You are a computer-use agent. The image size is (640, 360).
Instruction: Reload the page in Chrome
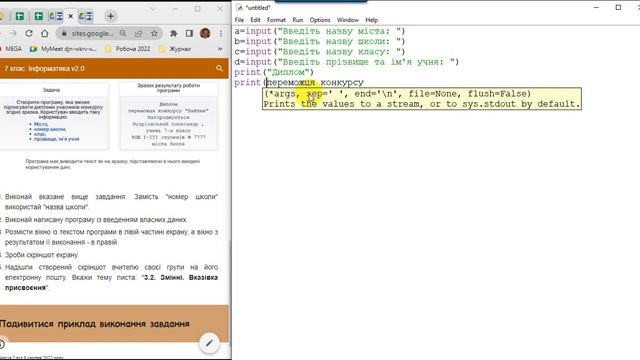coord(29,33)
